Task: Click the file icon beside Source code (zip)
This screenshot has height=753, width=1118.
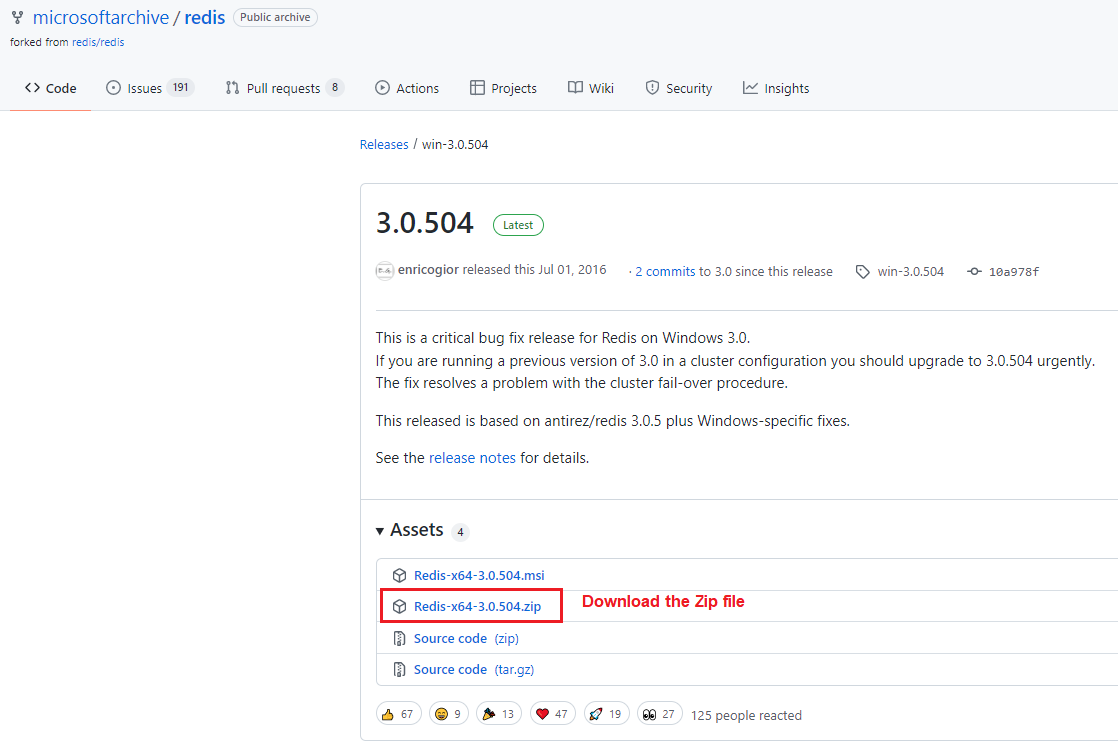Action: 400,638
